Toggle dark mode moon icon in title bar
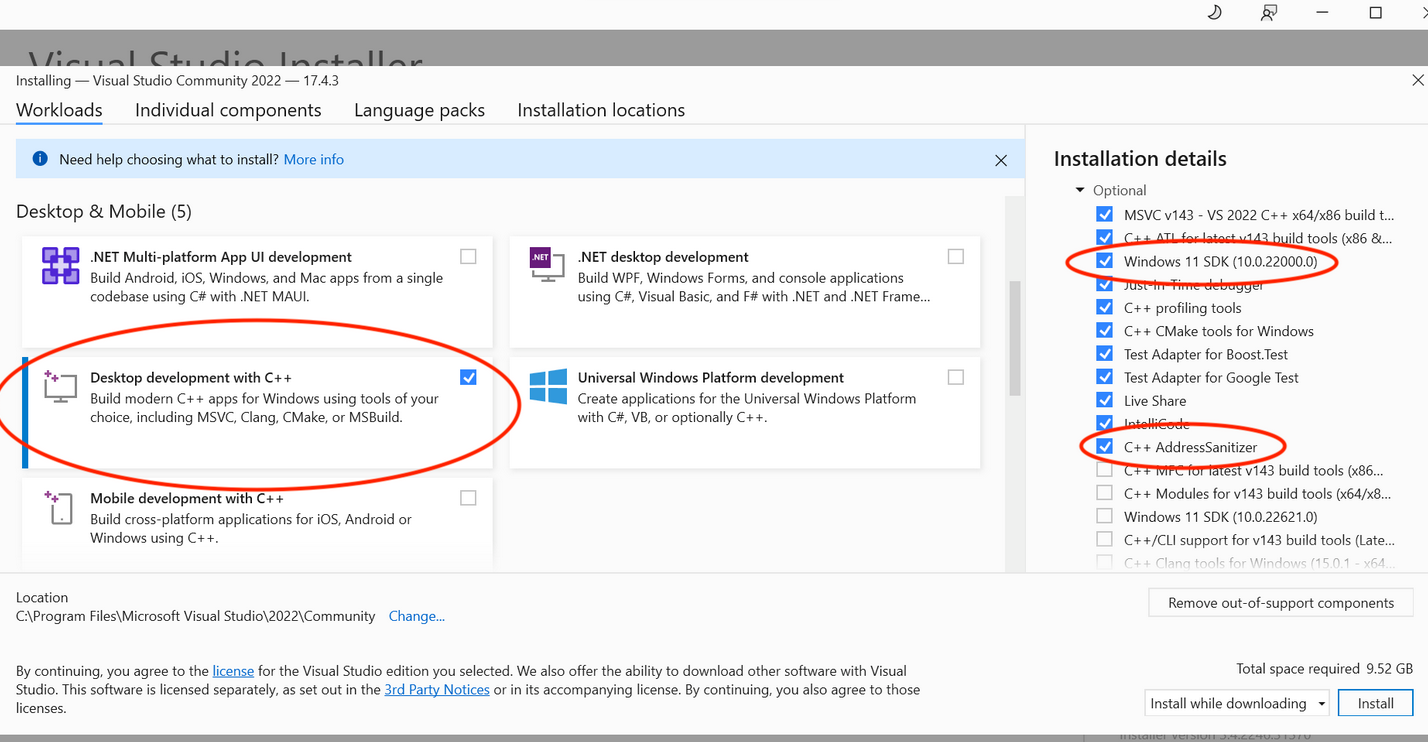Image resolution: width=1428 pixels, height=742 pixels. click(x=1214, y=13)
